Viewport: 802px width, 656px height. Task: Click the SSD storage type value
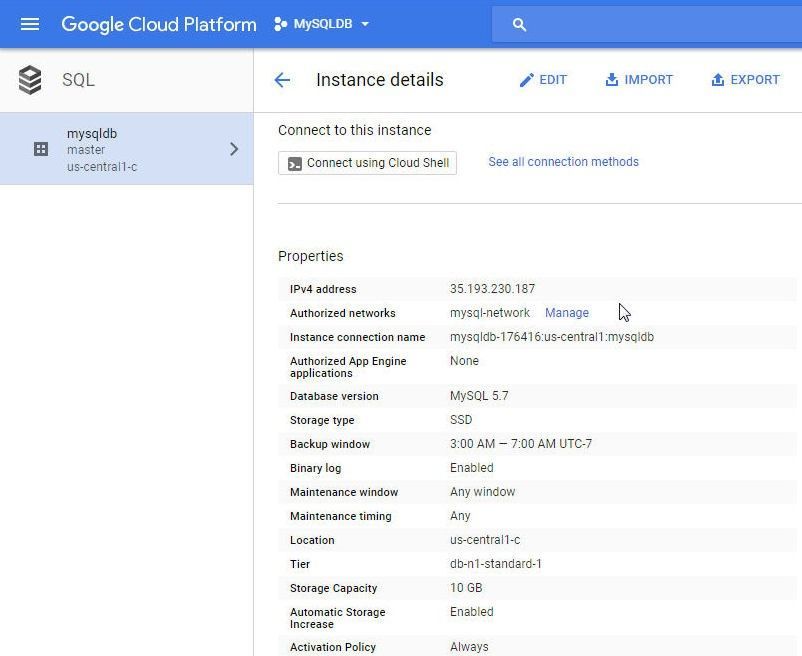pyautogui.click(x=461, y=420)
